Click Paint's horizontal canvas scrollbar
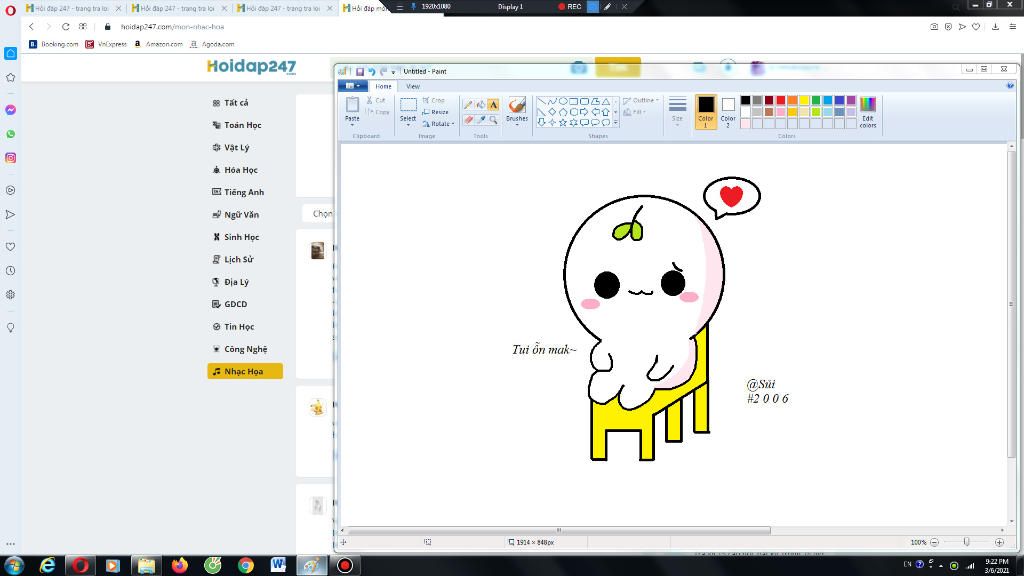 559,530
